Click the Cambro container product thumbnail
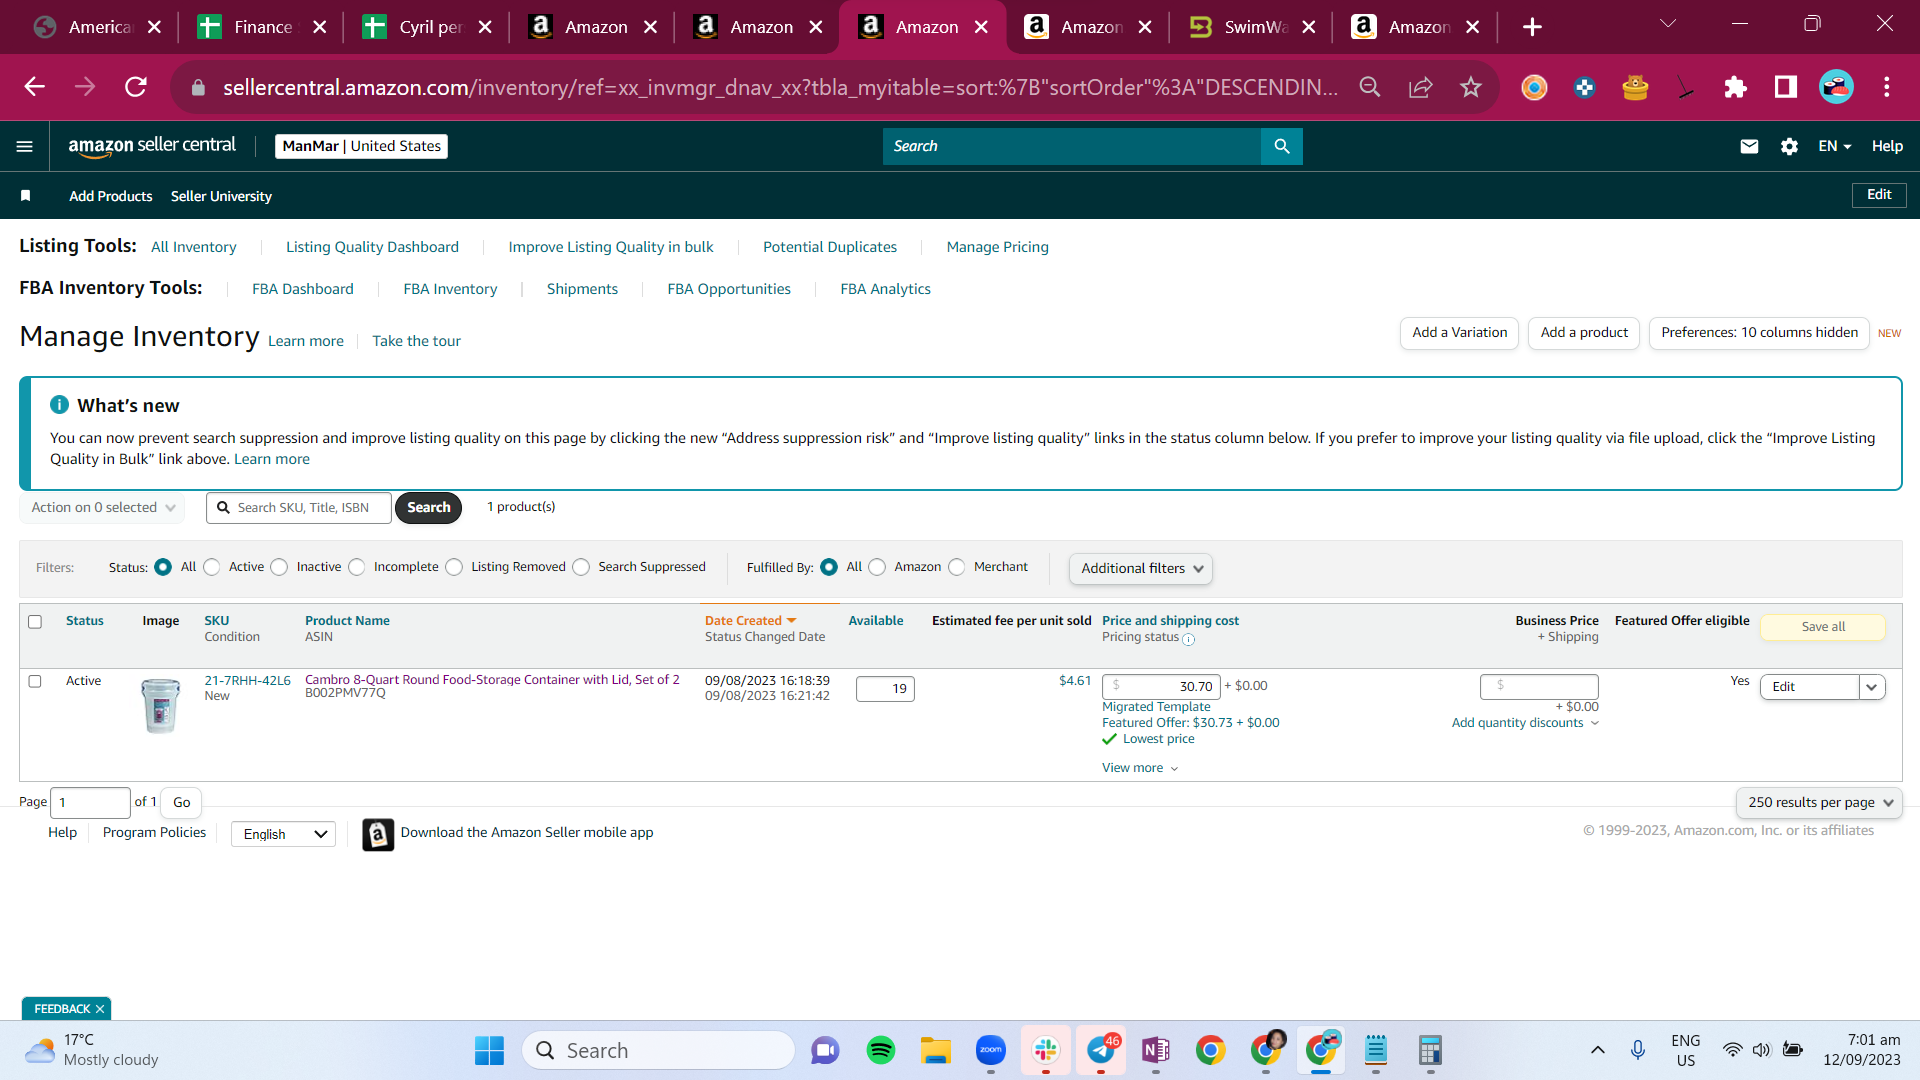 click(160, 705)
